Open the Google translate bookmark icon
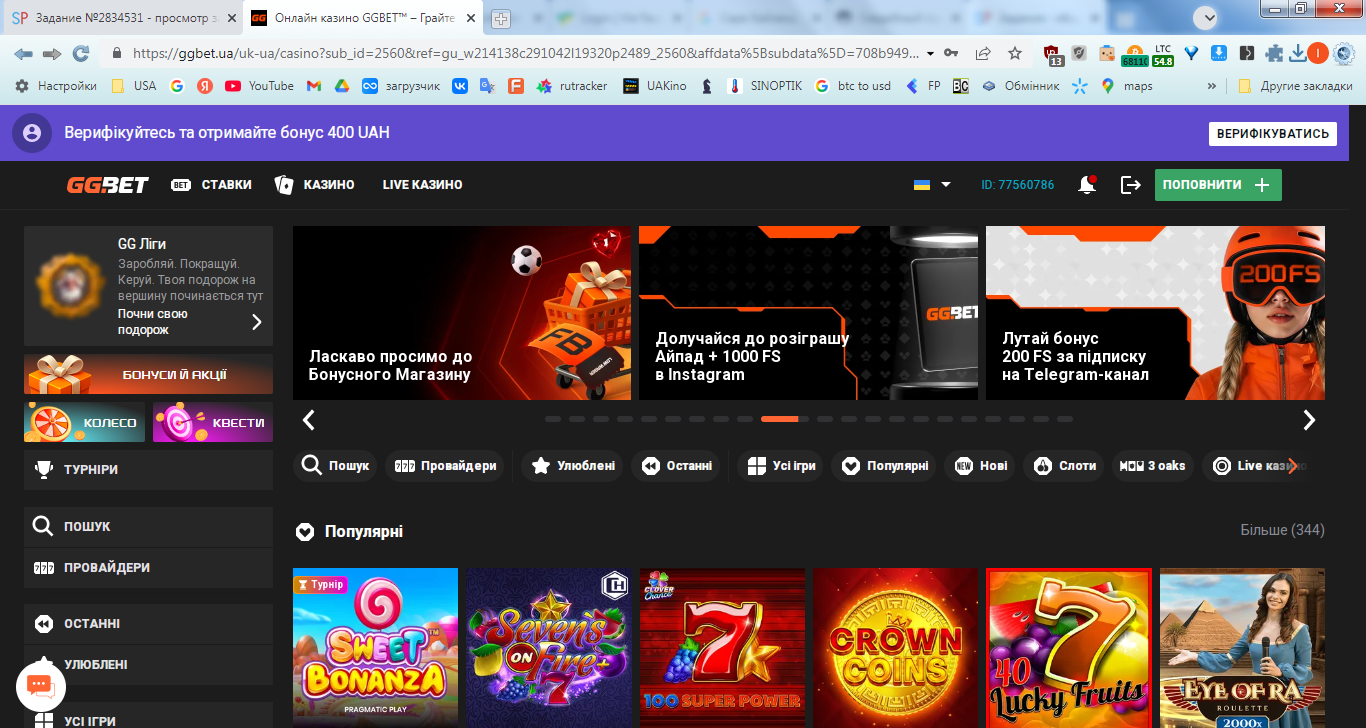This screenshot has width=1366, height=728. coord(488,86)
